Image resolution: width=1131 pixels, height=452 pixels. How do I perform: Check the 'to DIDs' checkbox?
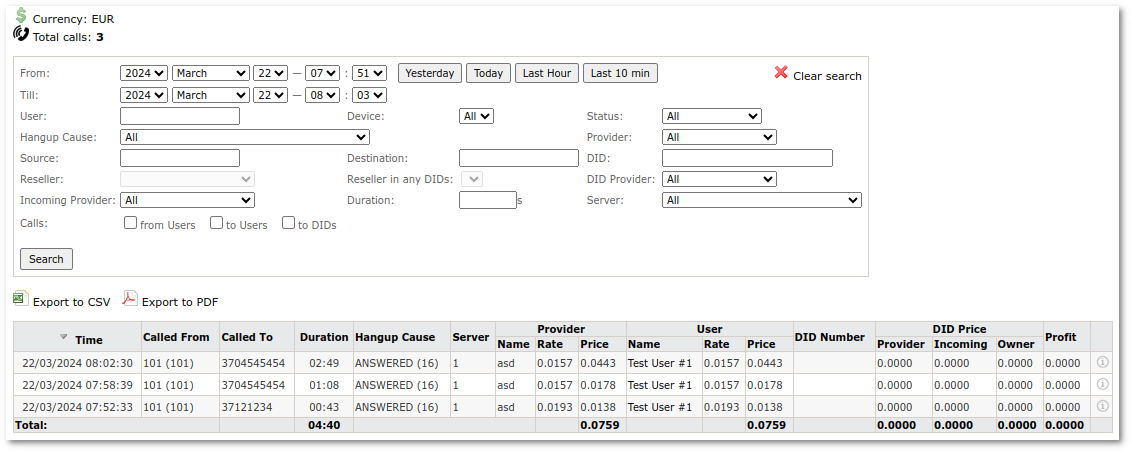tap(288, 223)
